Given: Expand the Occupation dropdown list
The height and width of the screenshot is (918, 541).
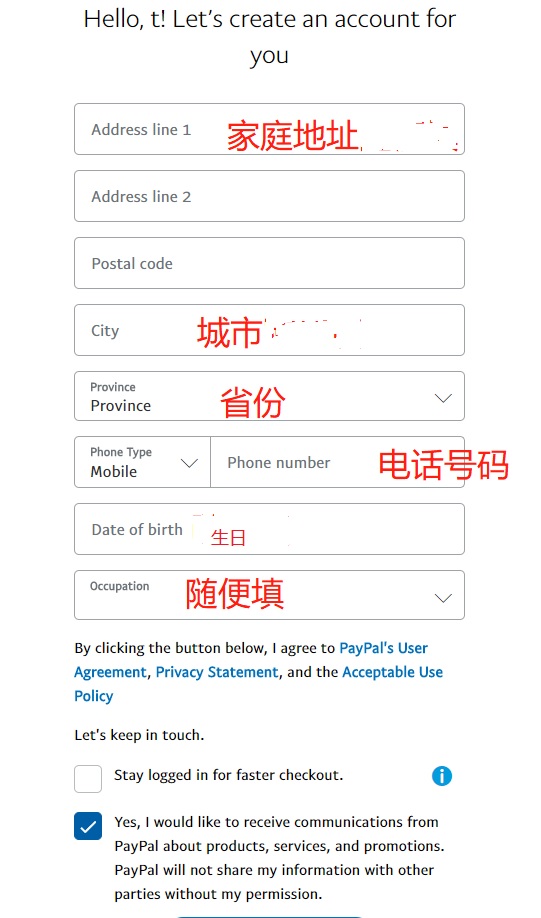Looking at the screenshot, I should (269, 595).
